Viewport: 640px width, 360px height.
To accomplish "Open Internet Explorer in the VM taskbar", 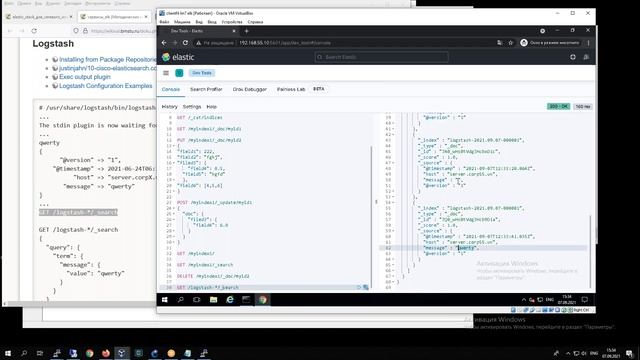I will click(230, 300).
